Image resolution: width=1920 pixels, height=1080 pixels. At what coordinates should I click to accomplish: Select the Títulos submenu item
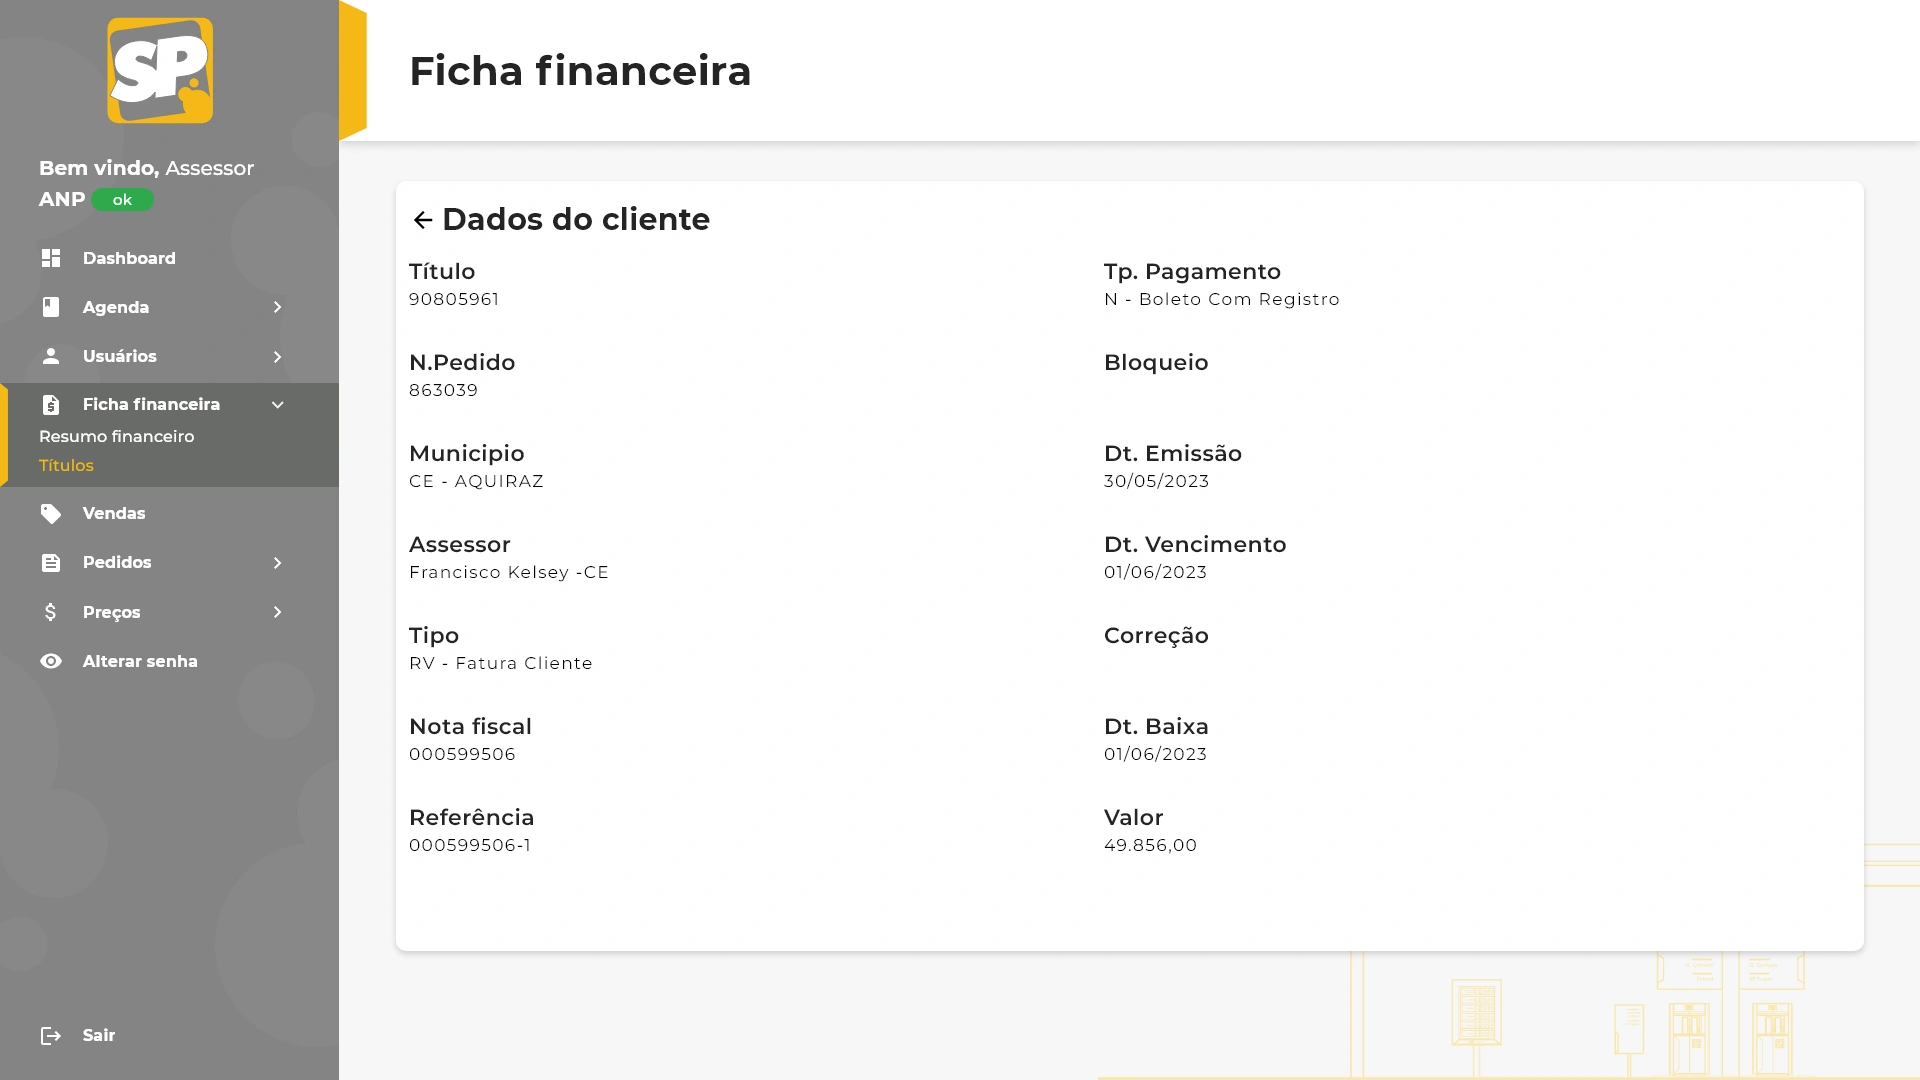coord(66,466)
